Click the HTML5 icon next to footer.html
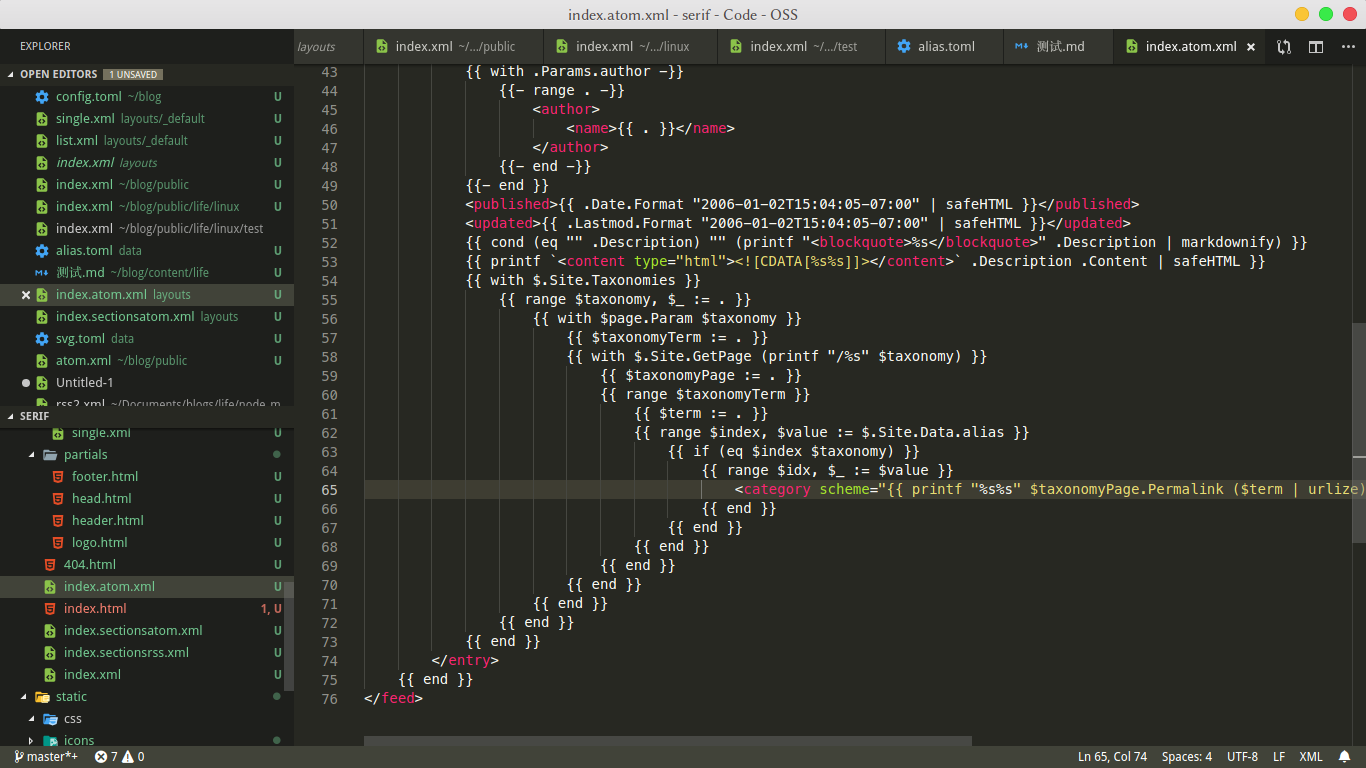This screenshot has height=768, width=1366. [x=57, y=477]
